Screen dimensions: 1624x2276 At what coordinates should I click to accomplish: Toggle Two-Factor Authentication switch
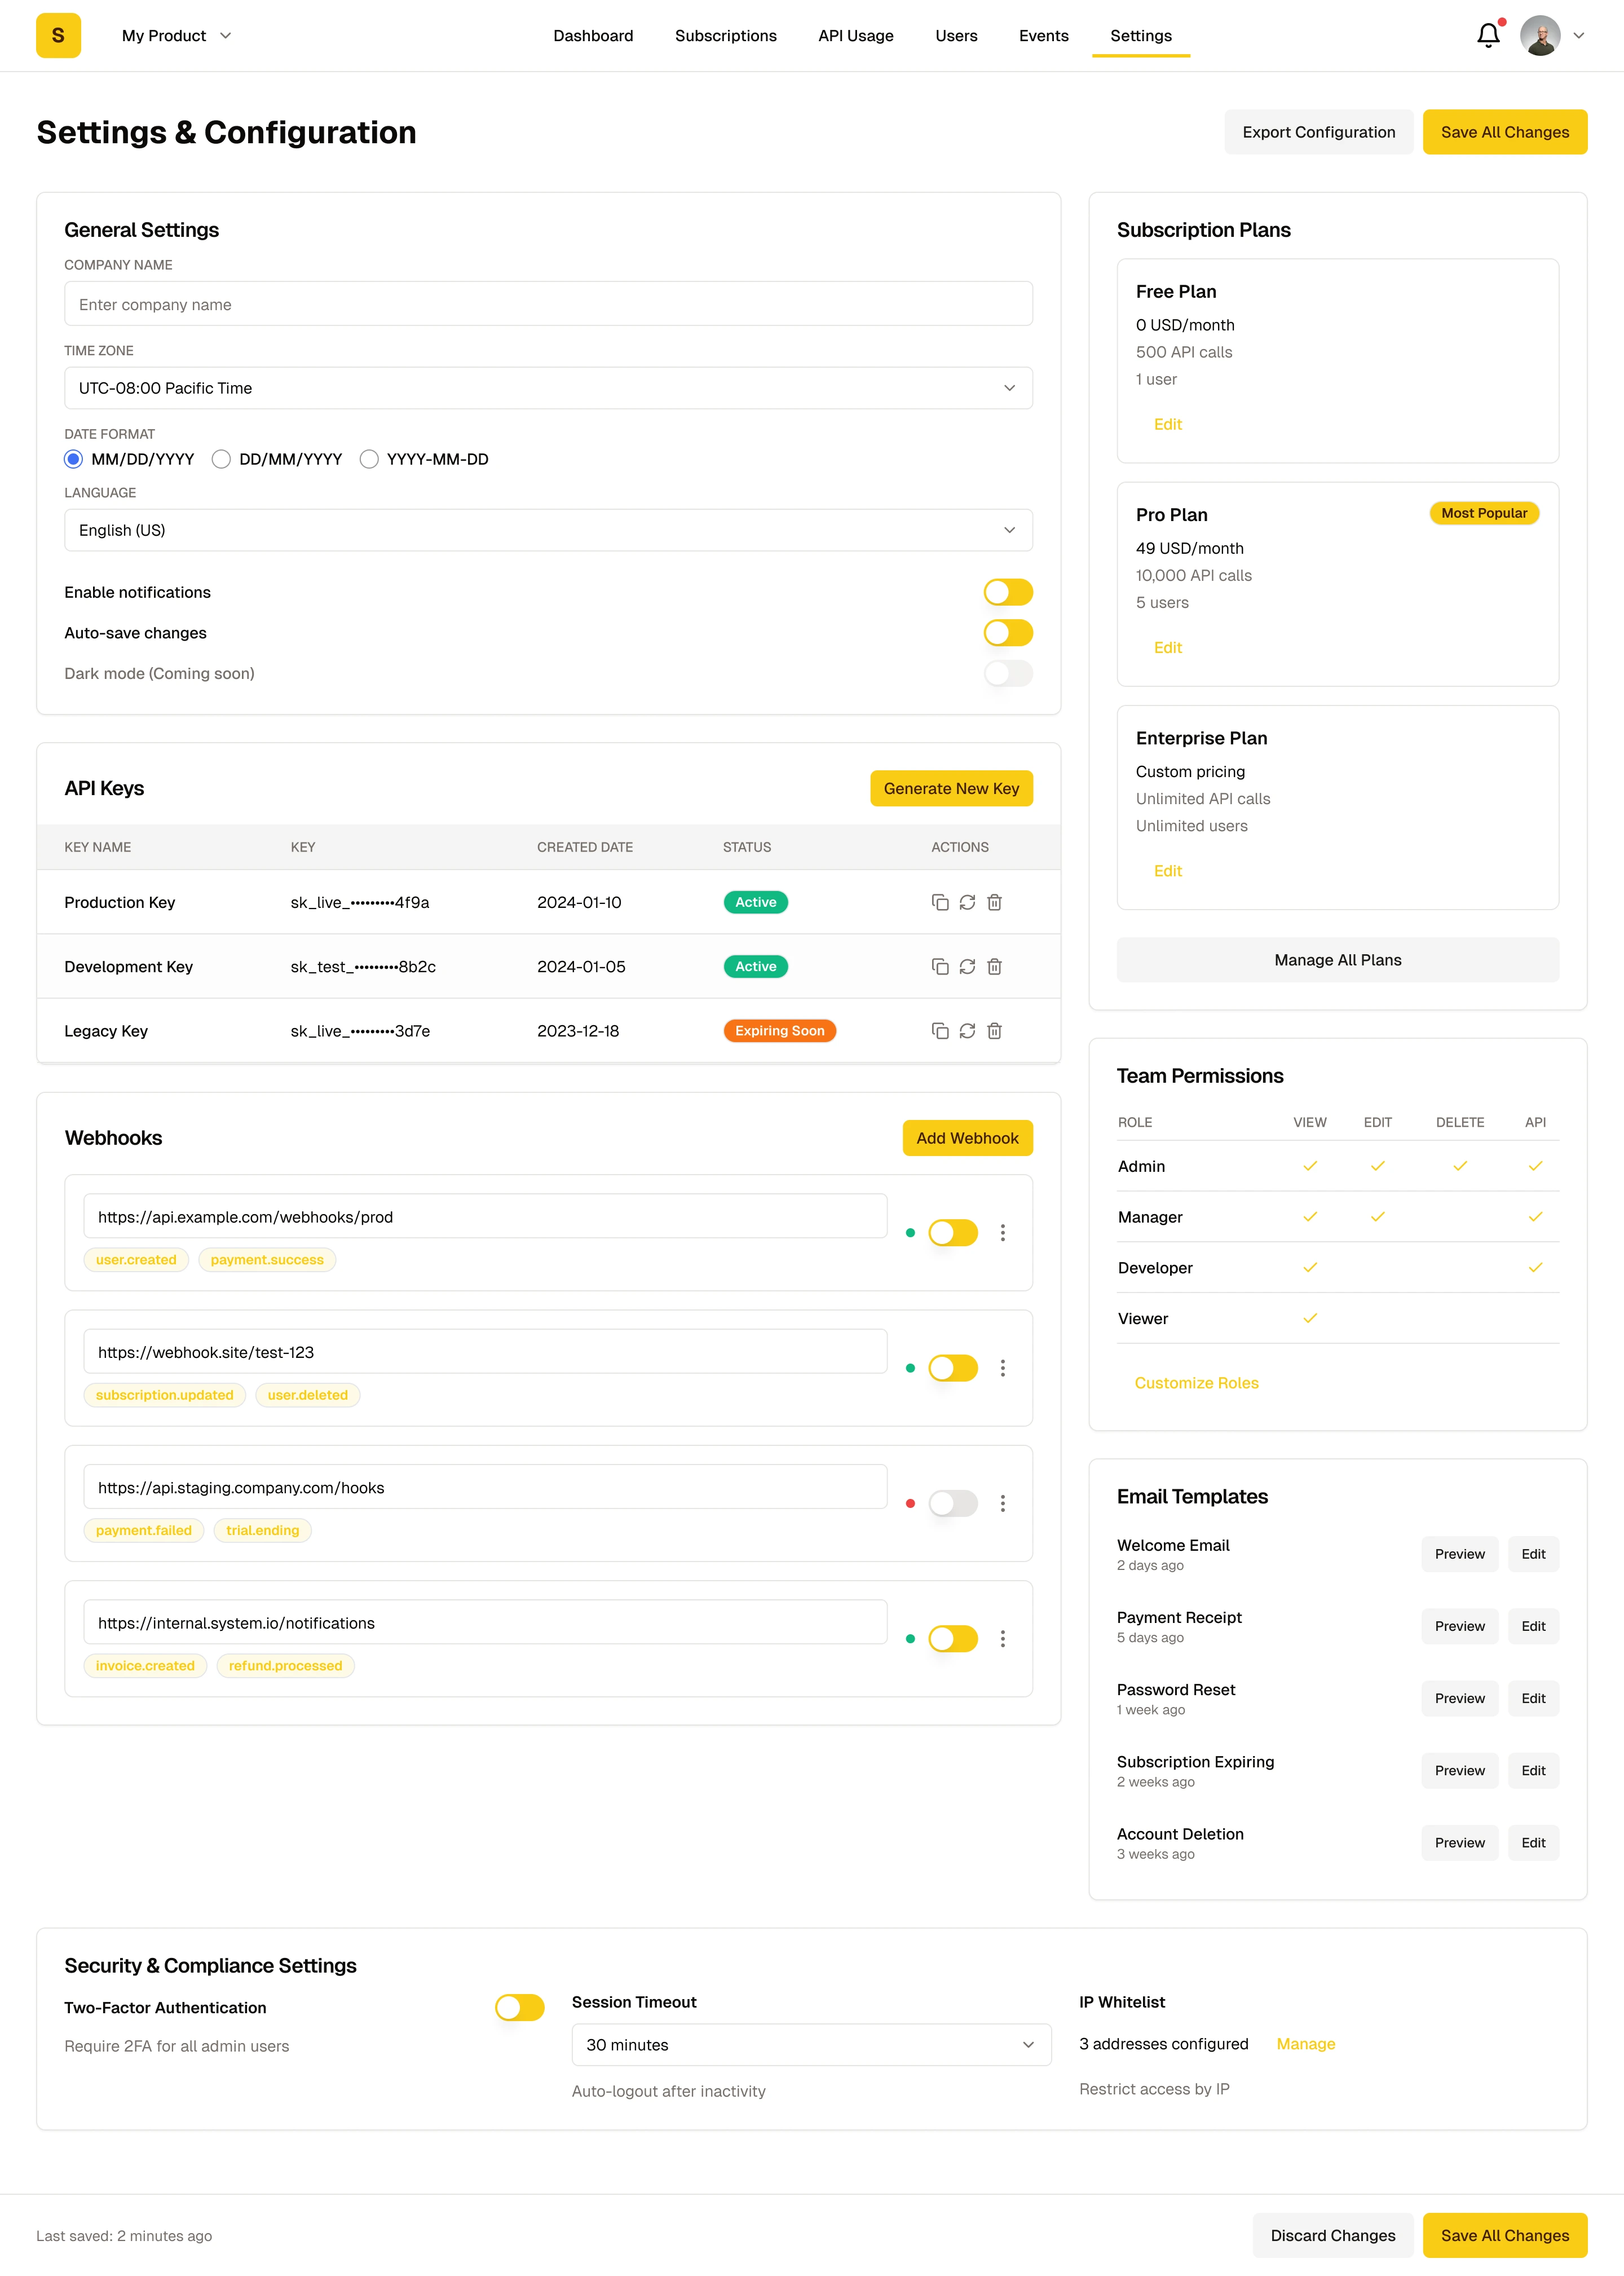click(x=519, y=2007)
